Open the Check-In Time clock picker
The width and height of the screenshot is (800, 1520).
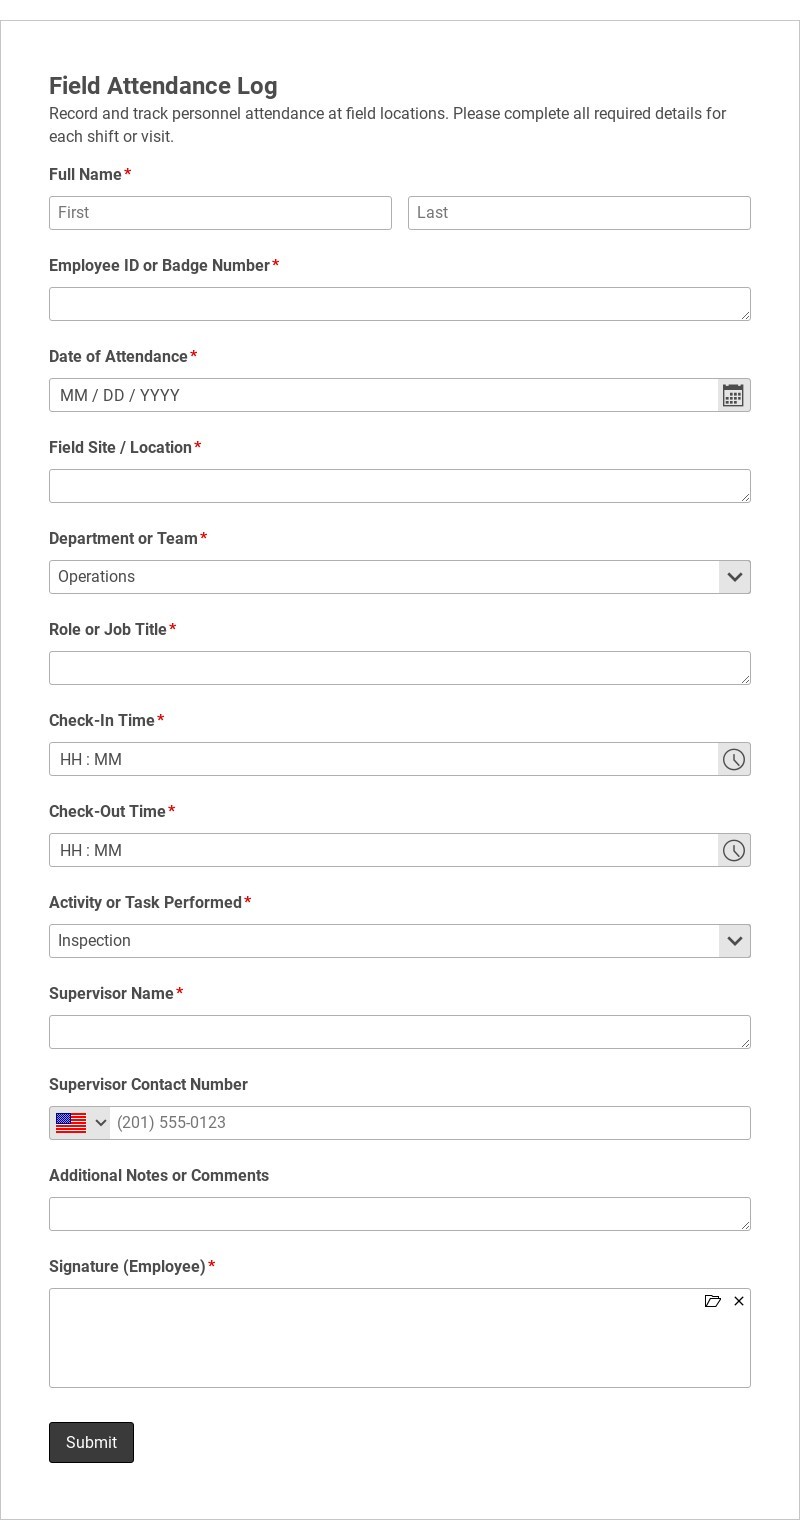tap(734, 759)
